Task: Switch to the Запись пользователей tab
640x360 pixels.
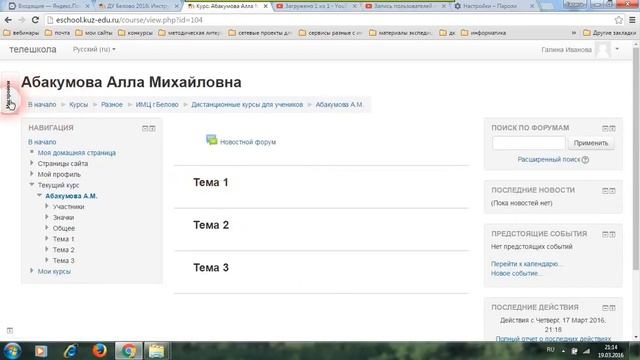Action: coord(404,6)
